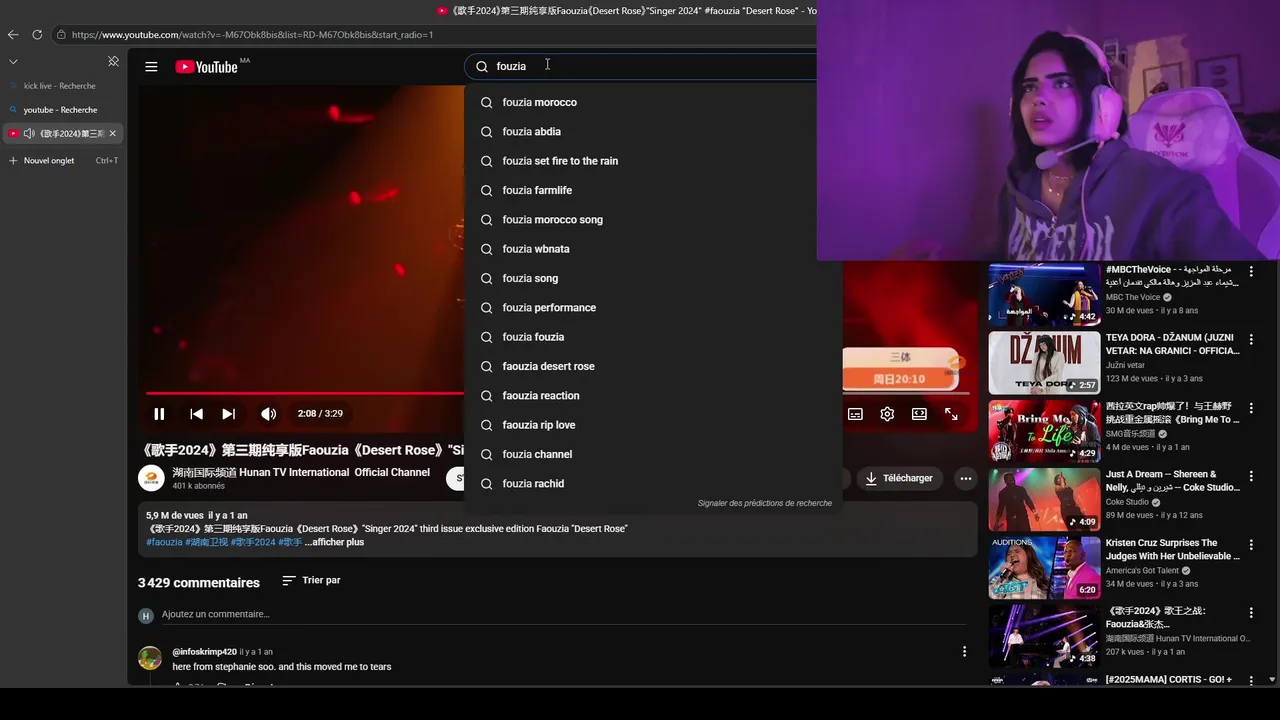This screenshot has height=720, width=1280.
Task: Skip to the next video
Action: coord(228,414)
